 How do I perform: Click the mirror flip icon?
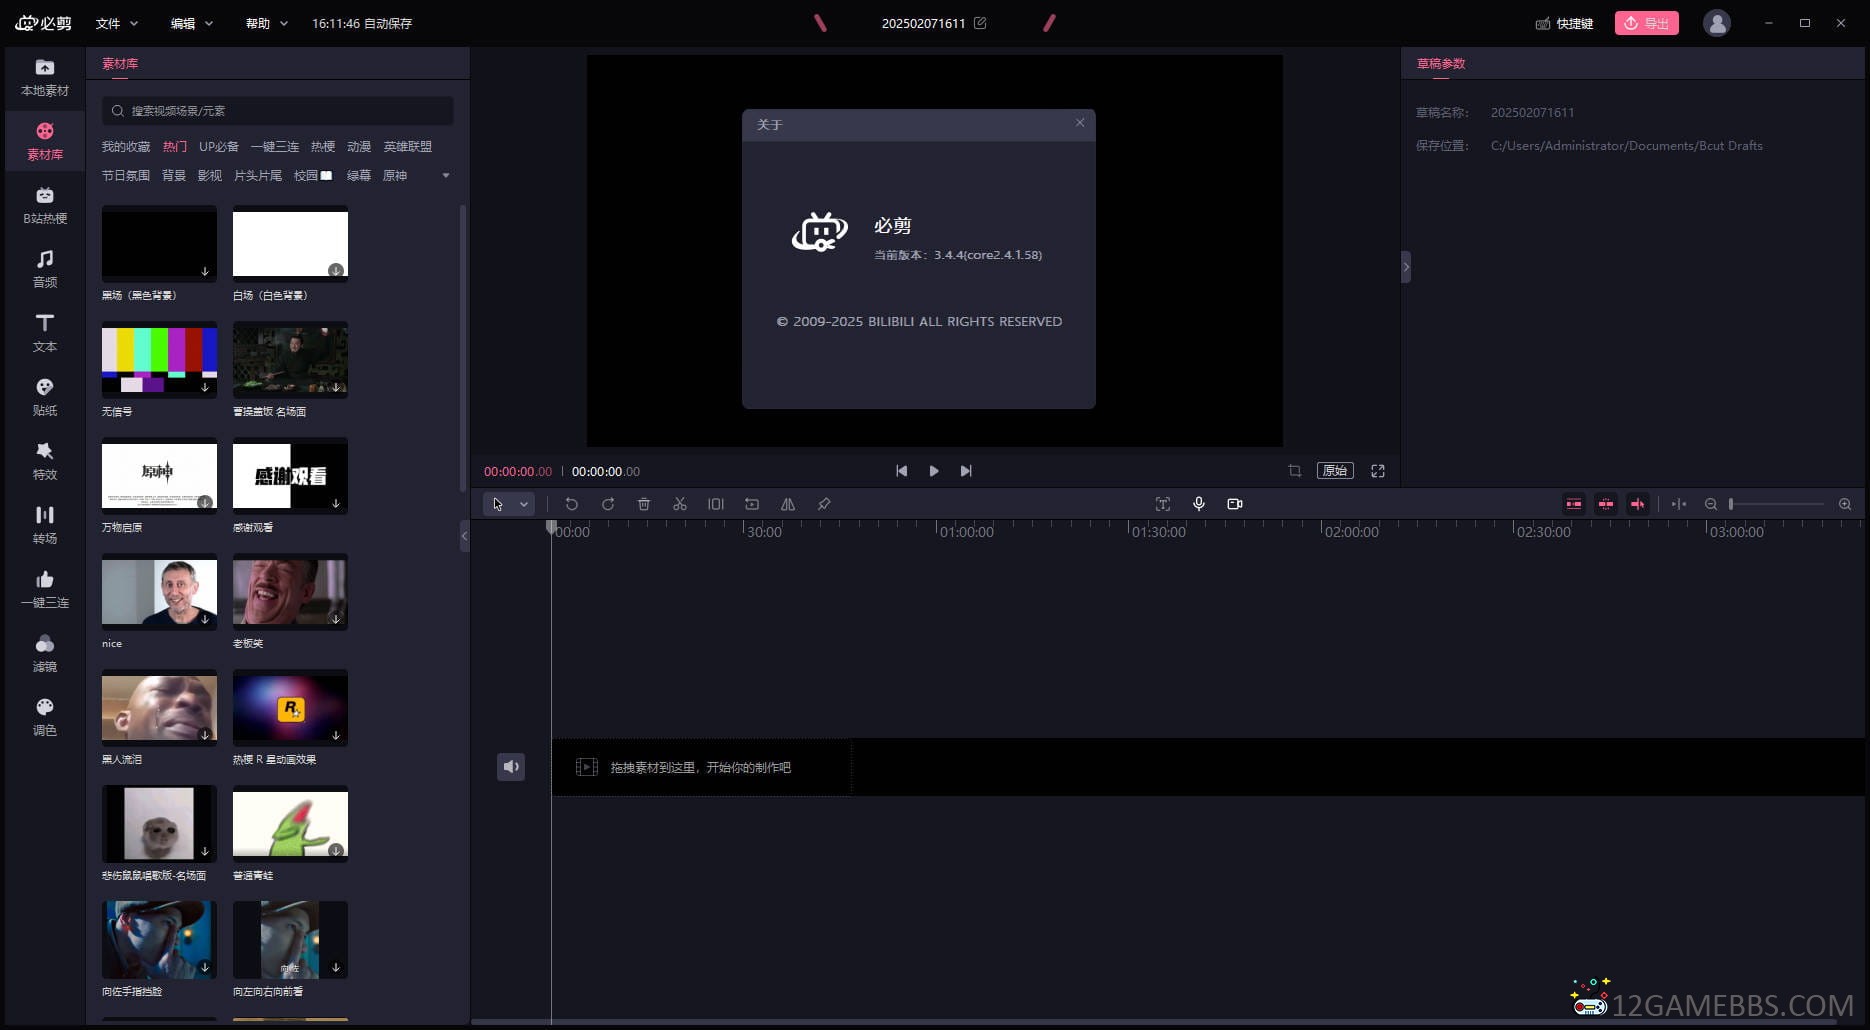pyautogui.click(x=788, y=504)
